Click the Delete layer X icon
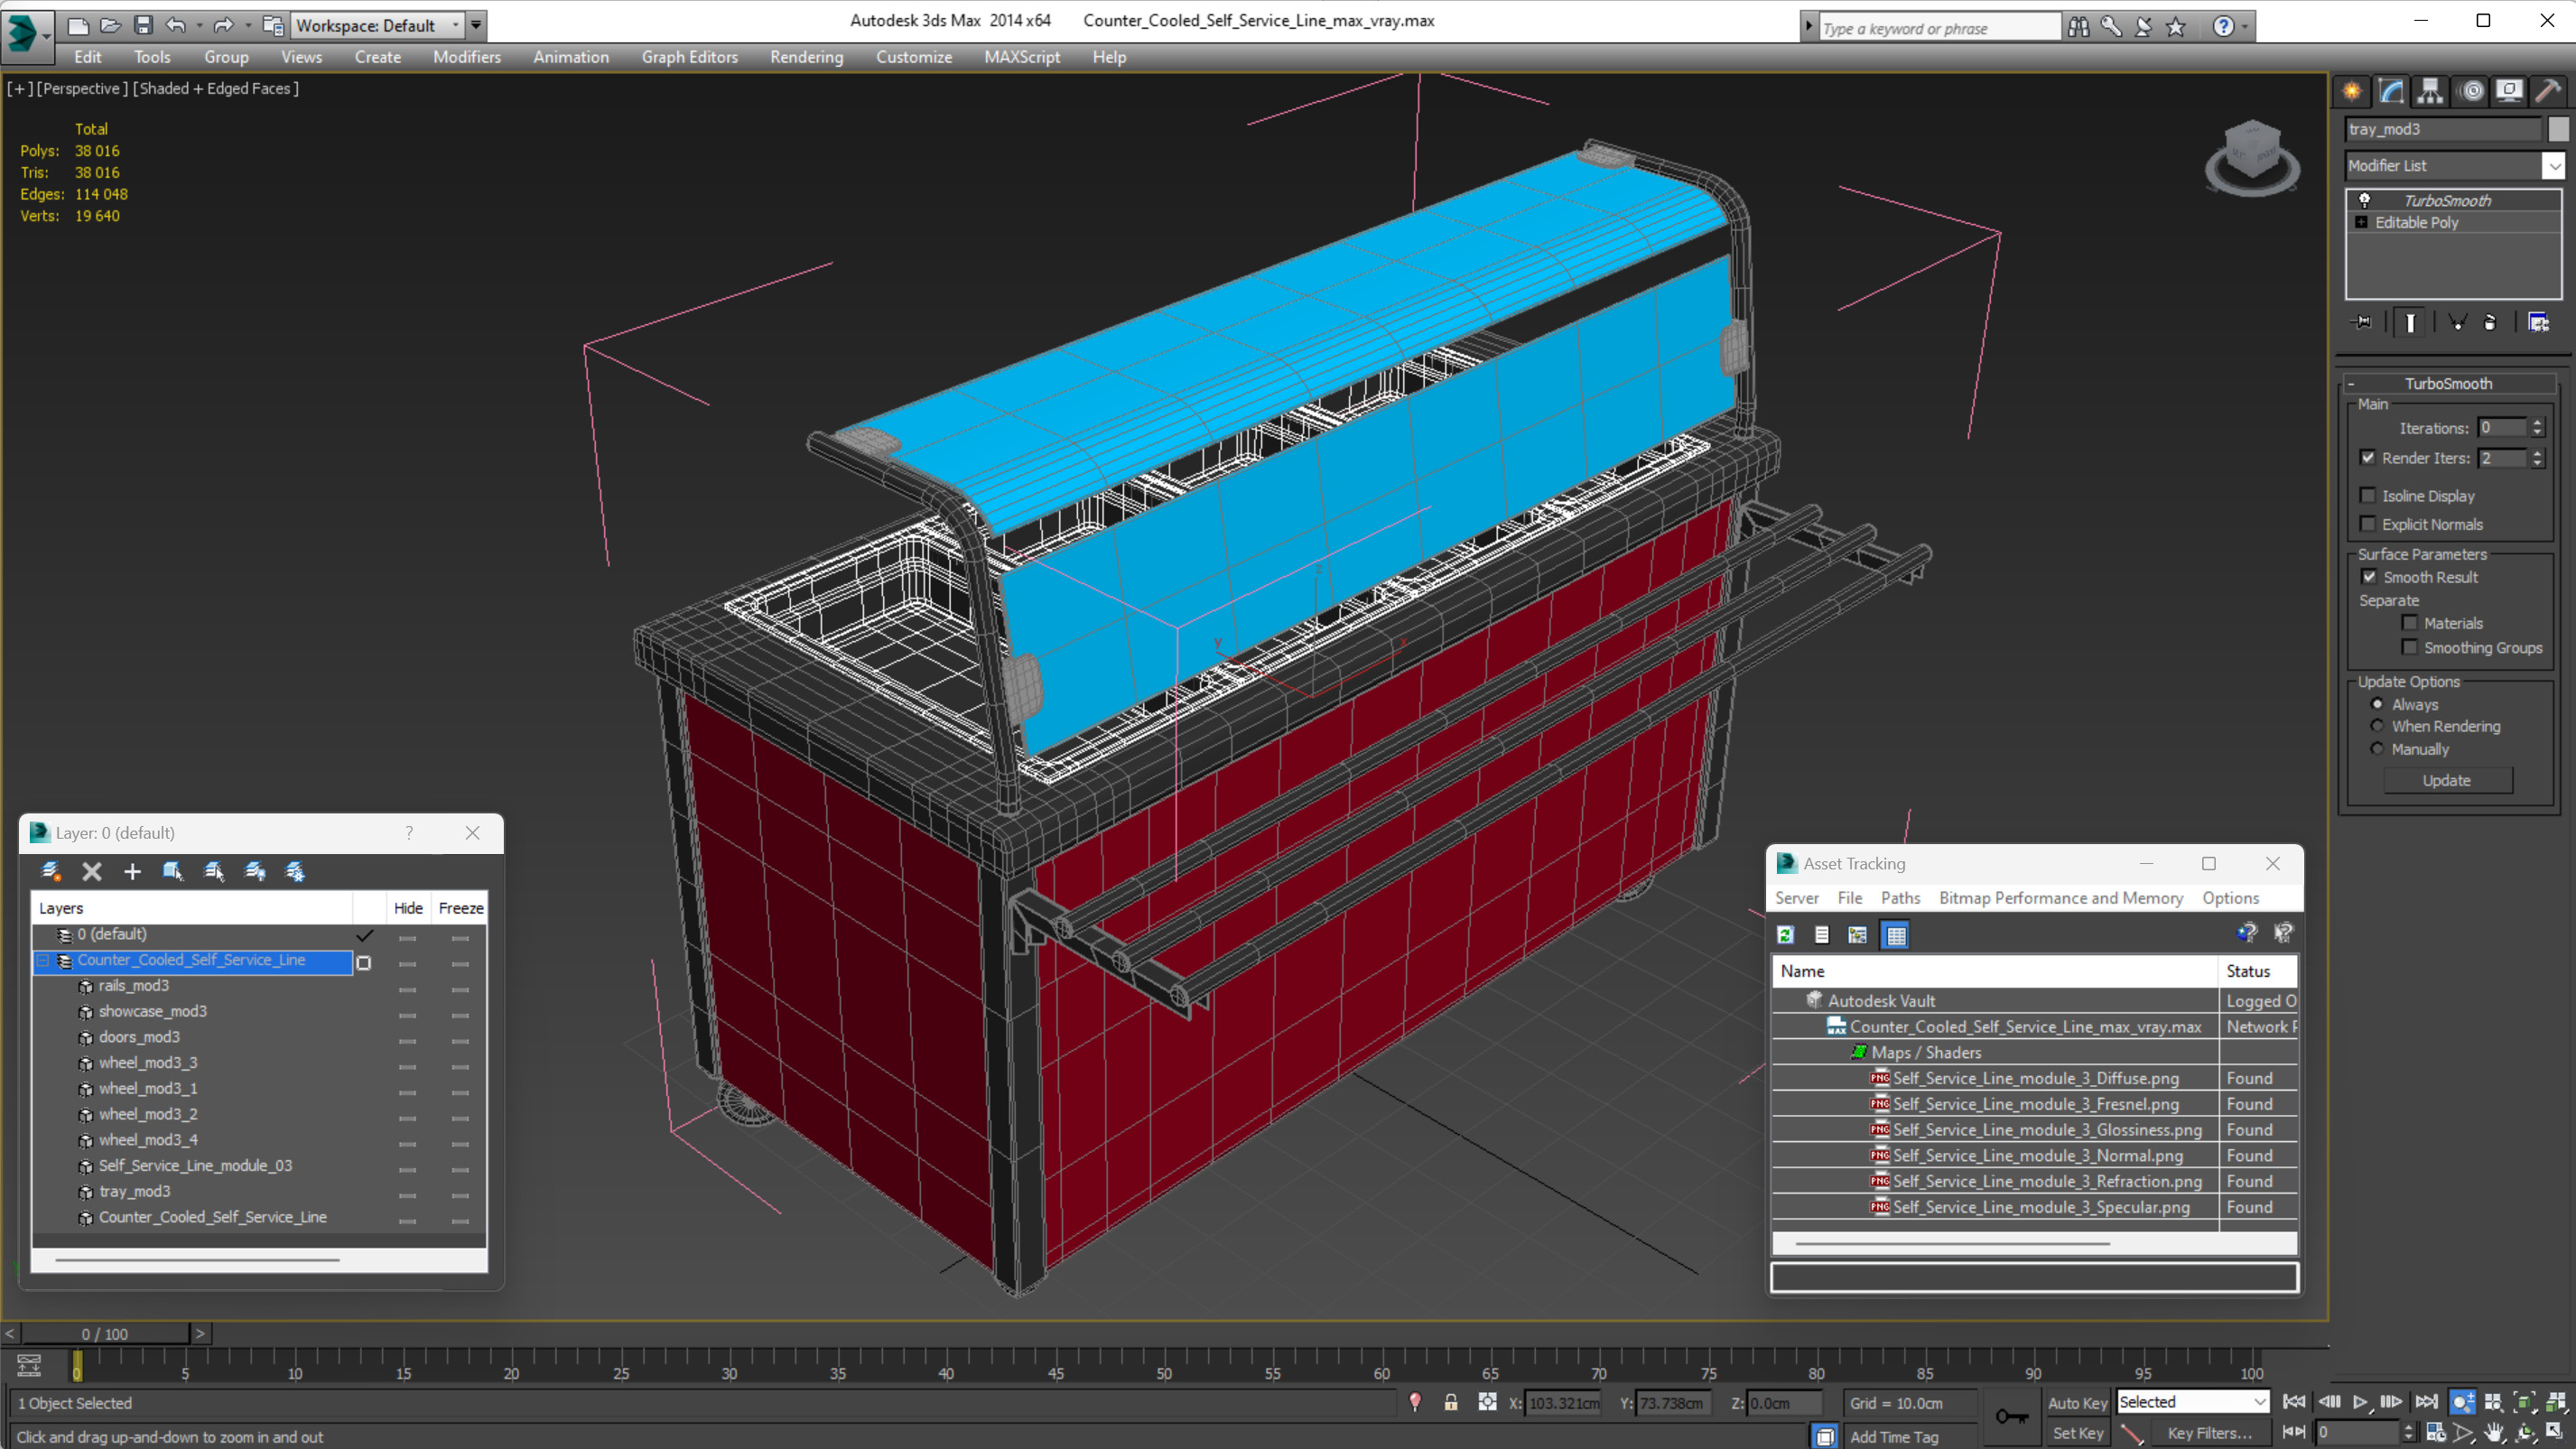This screenshot has width=2576, height=1449. pyautogui.click(x=92, y=871)
